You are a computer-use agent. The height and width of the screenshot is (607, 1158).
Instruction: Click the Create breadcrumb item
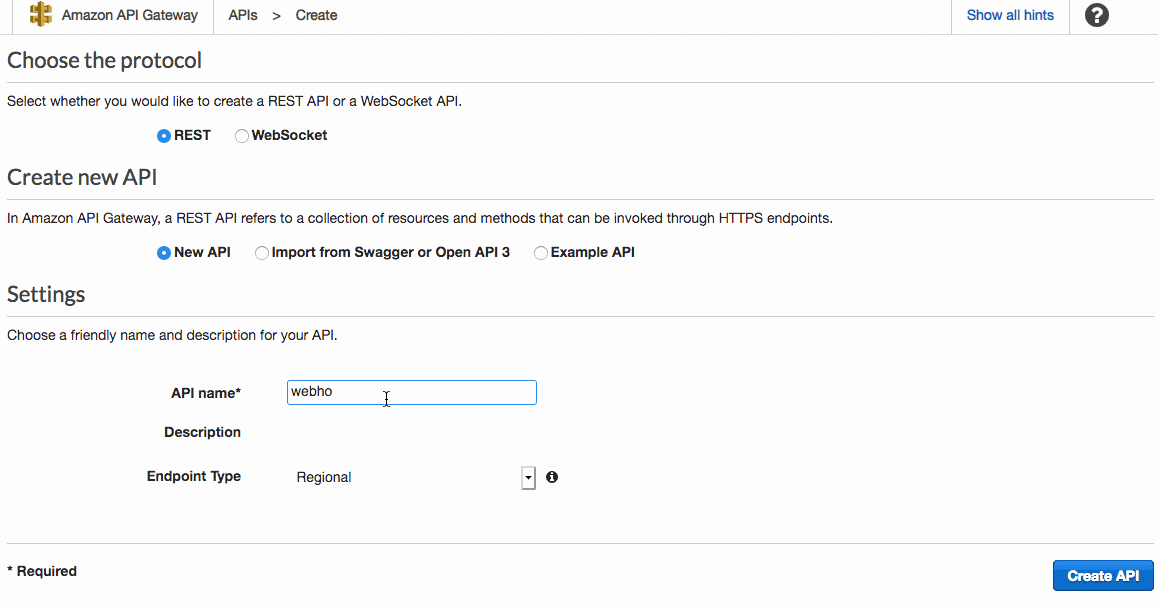[316, 15]
